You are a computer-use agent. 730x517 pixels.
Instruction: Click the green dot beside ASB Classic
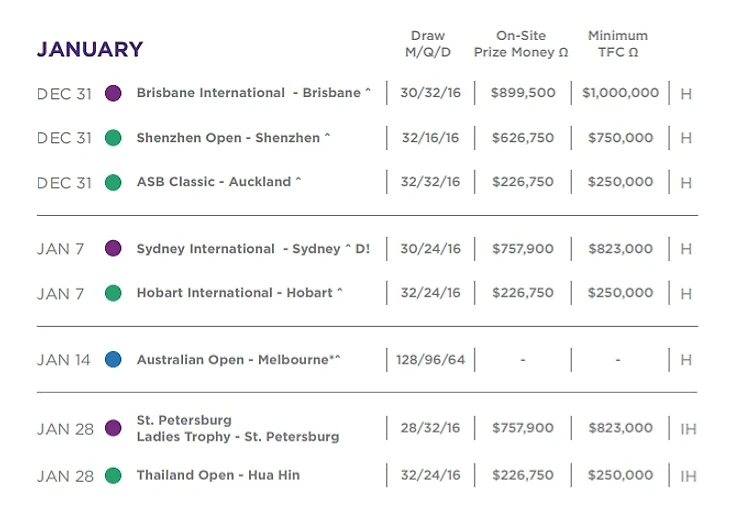tap(114, 182)
